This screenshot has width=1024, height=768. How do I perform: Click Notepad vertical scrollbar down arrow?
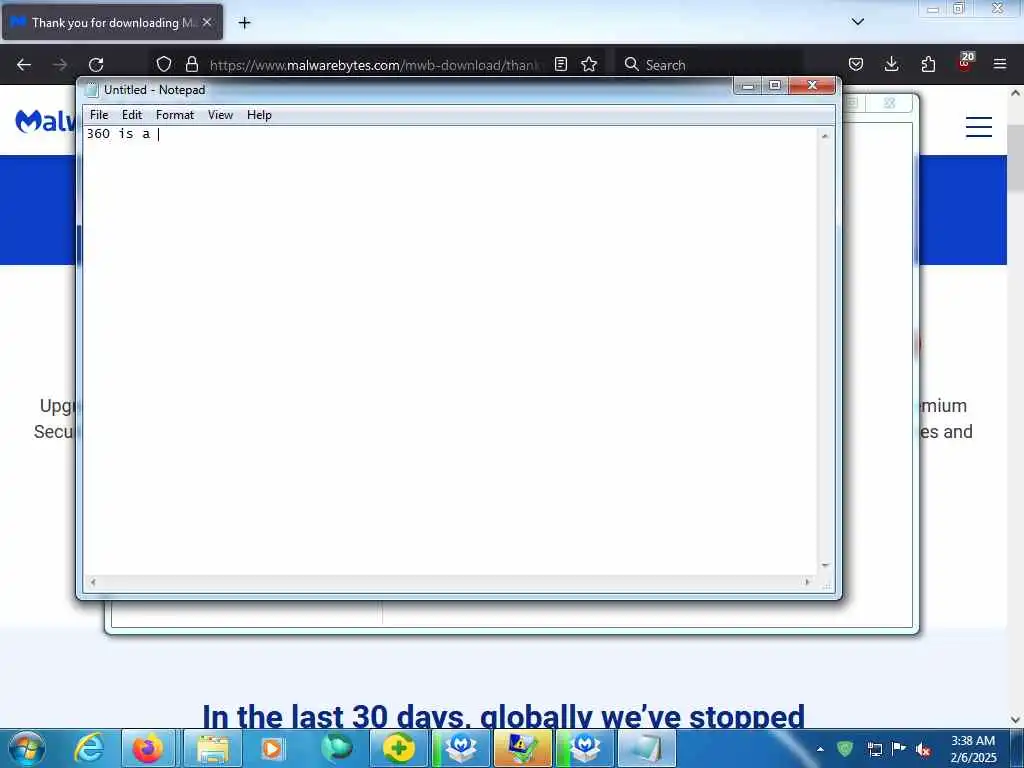[x=825, y=566]
